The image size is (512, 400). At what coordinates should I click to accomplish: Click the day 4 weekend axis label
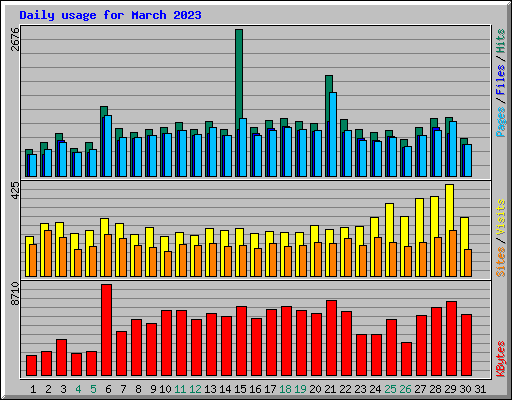(x=78, y=389)
